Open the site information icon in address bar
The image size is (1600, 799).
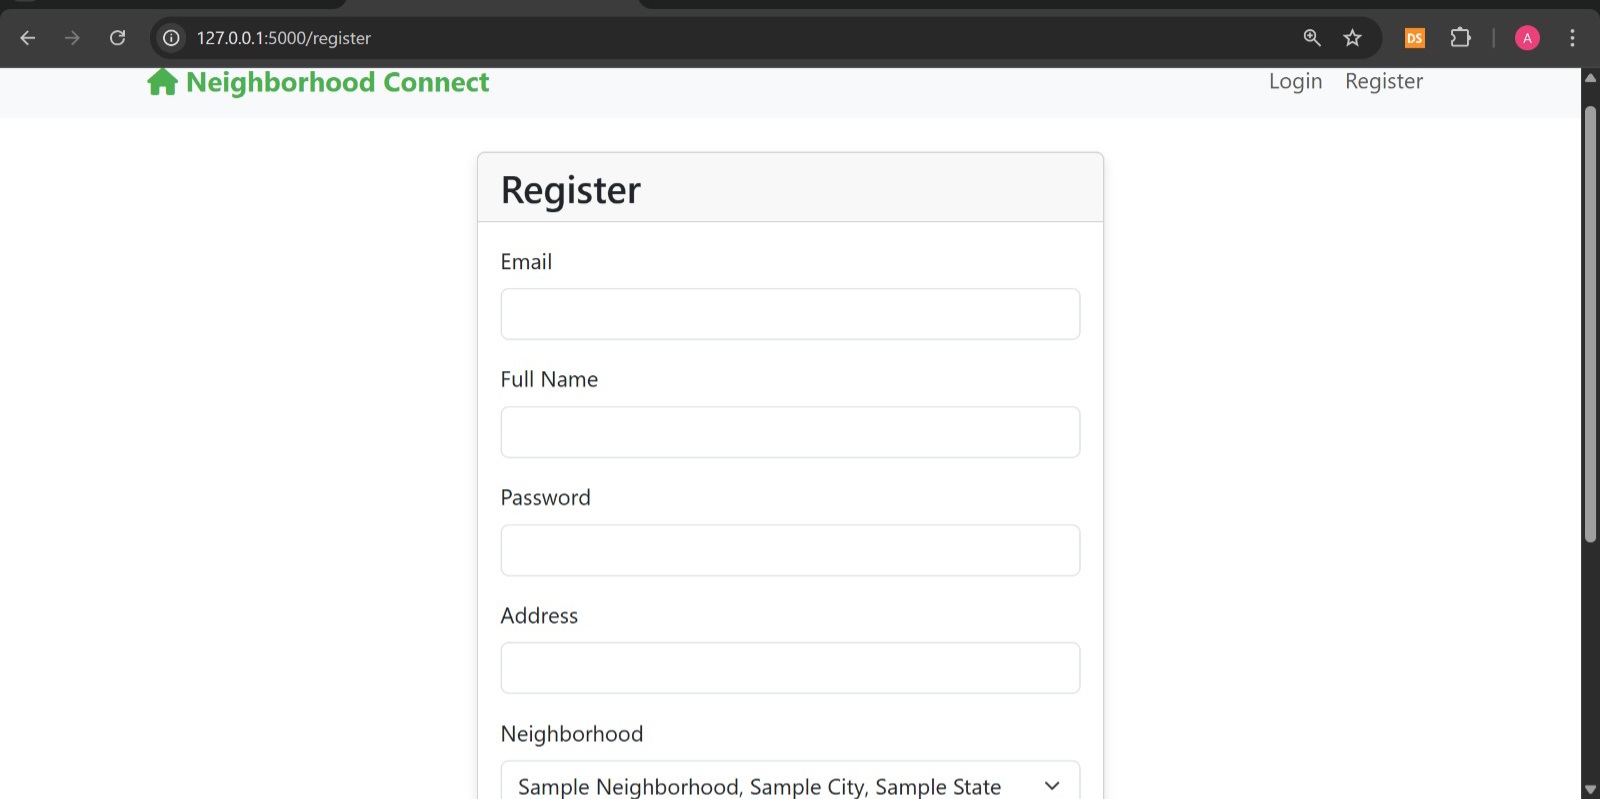click(172, 38)
